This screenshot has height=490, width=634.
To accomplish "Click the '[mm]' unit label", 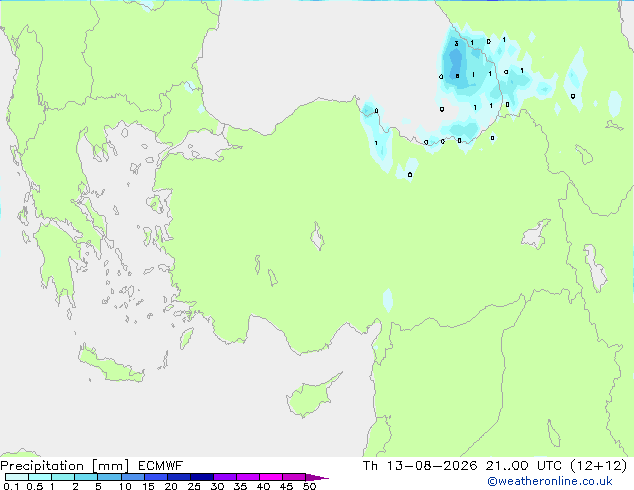I will coord(111,466).
